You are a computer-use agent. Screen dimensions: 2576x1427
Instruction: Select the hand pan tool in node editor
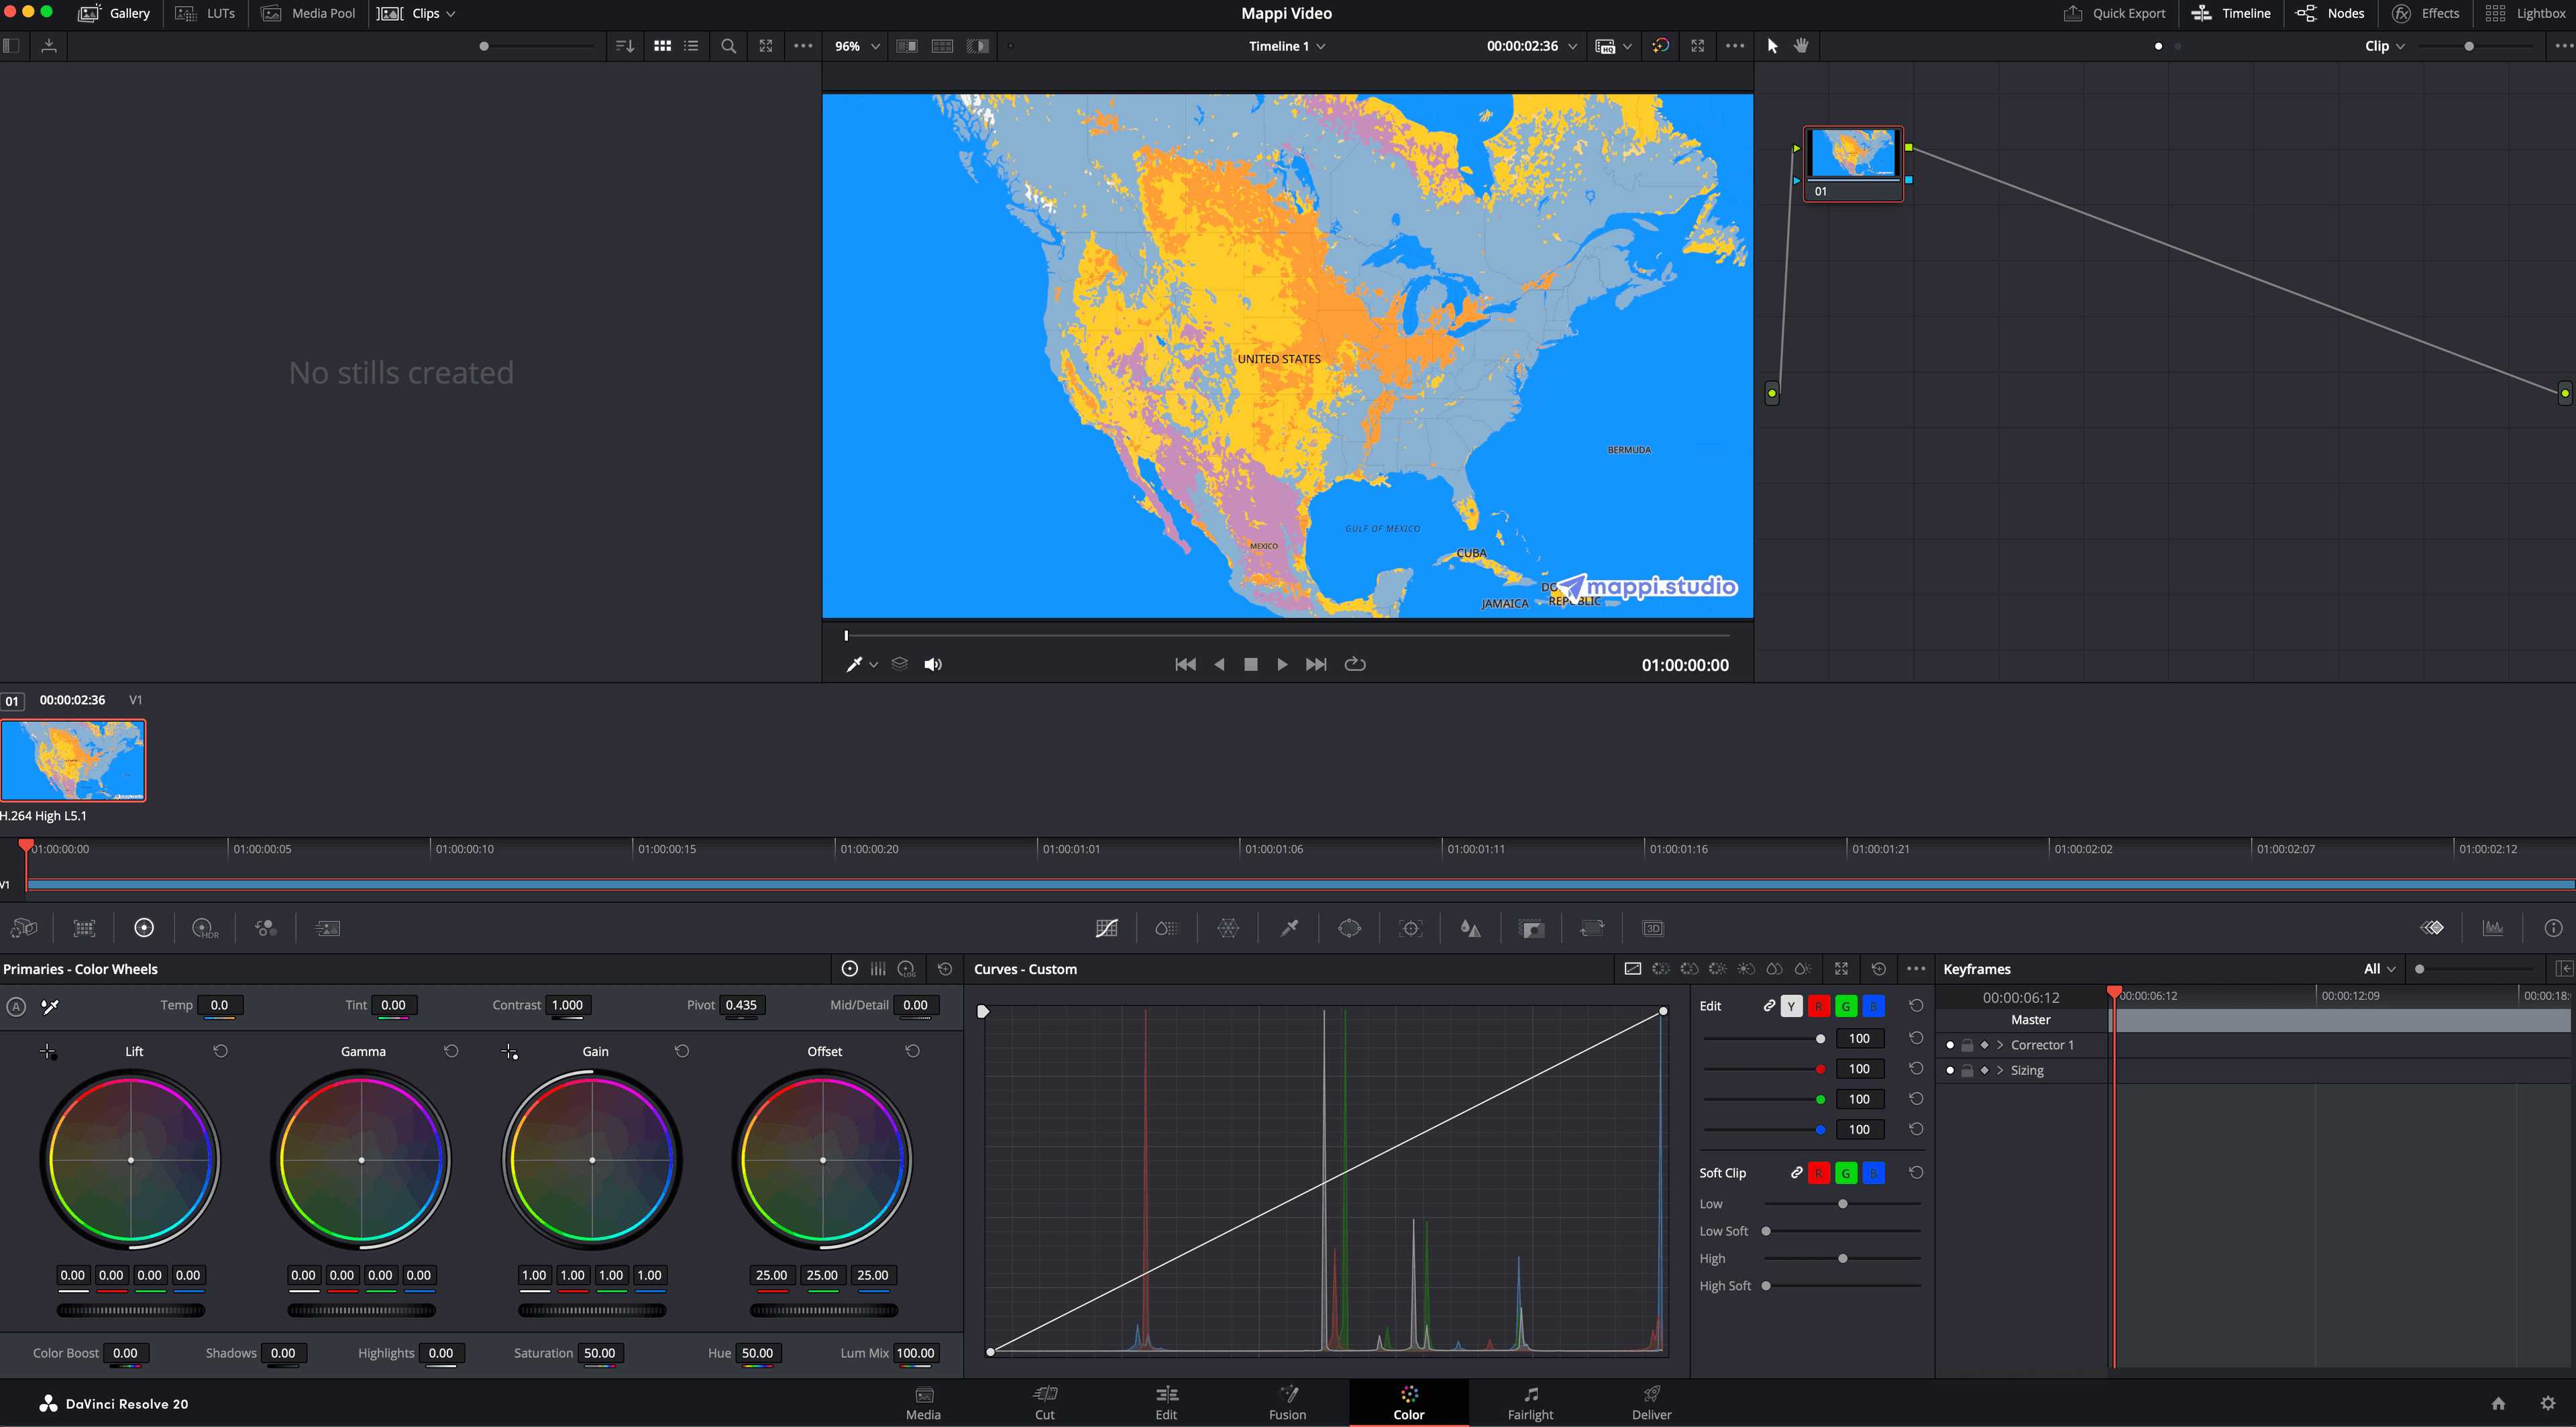(x=1801, y=46)
